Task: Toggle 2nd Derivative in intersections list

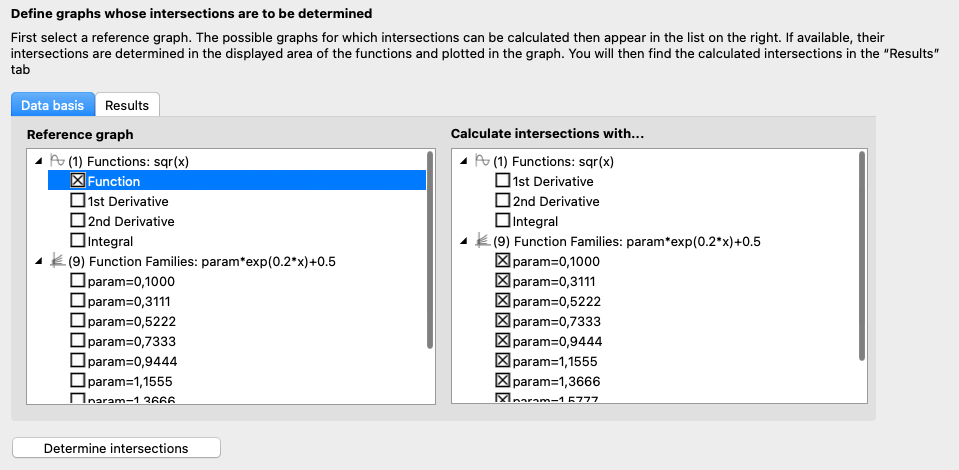Action: click(503, 201)
